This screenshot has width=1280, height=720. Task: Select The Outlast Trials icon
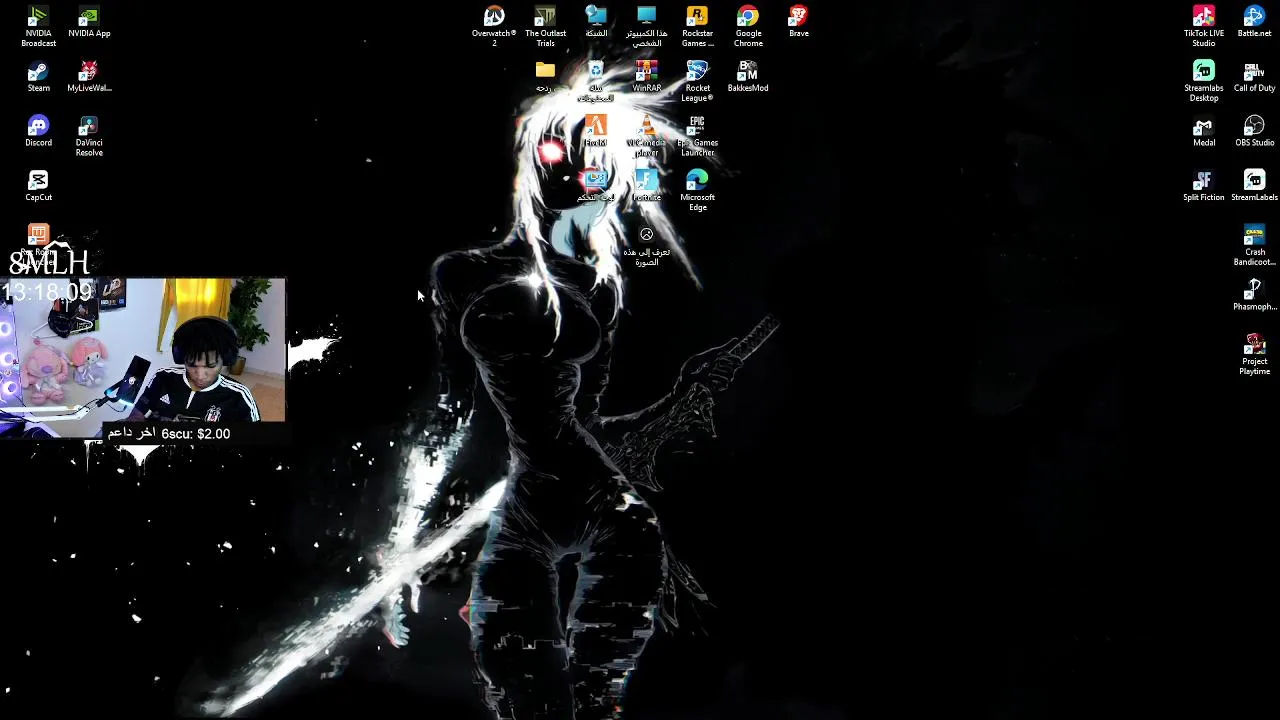tap(545, 27)
